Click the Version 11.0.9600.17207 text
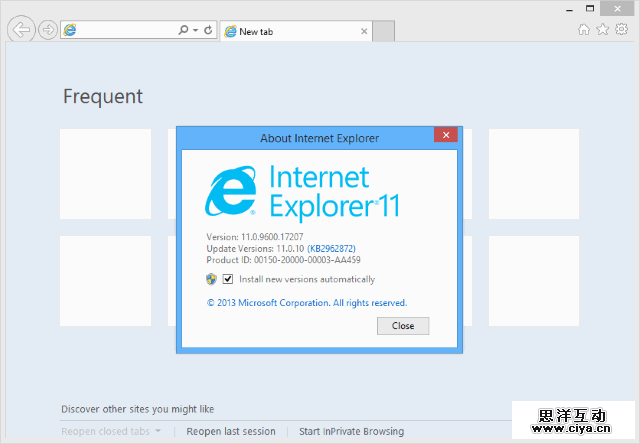This screenshot has height=444, width=640. click(x=255, y=237)
